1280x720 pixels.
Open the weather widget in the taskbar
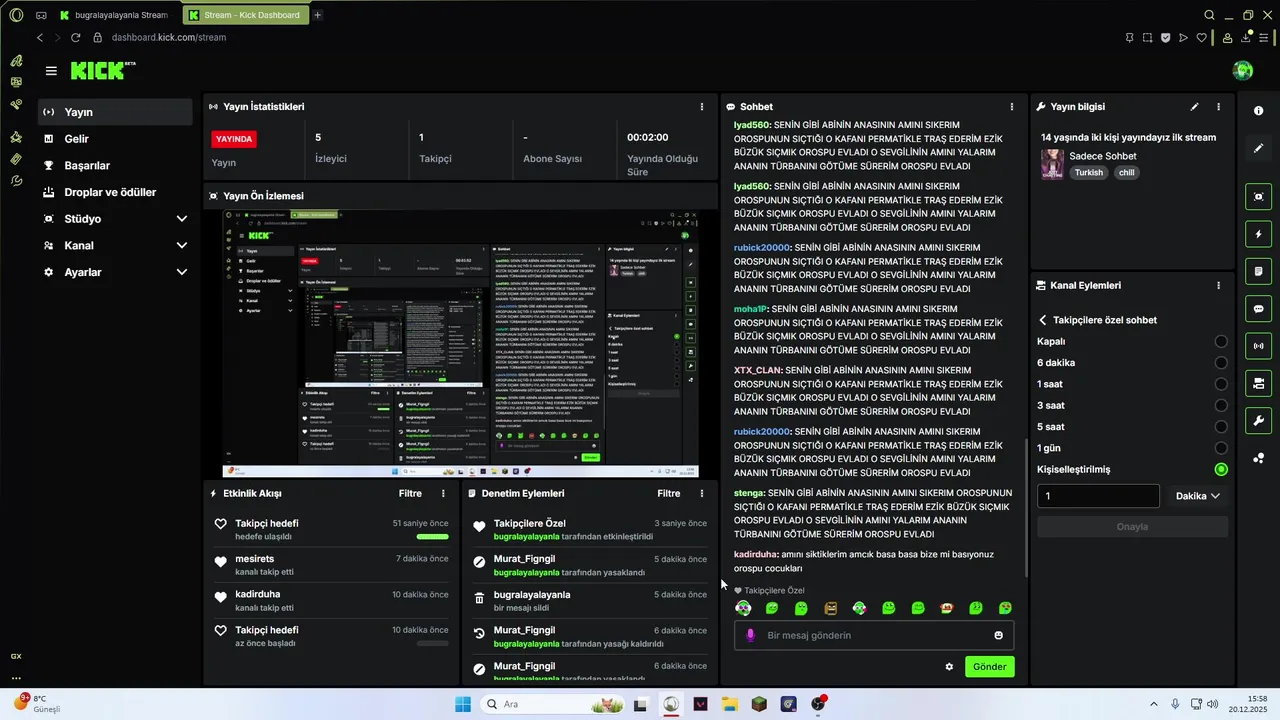(x=36, y=704)
